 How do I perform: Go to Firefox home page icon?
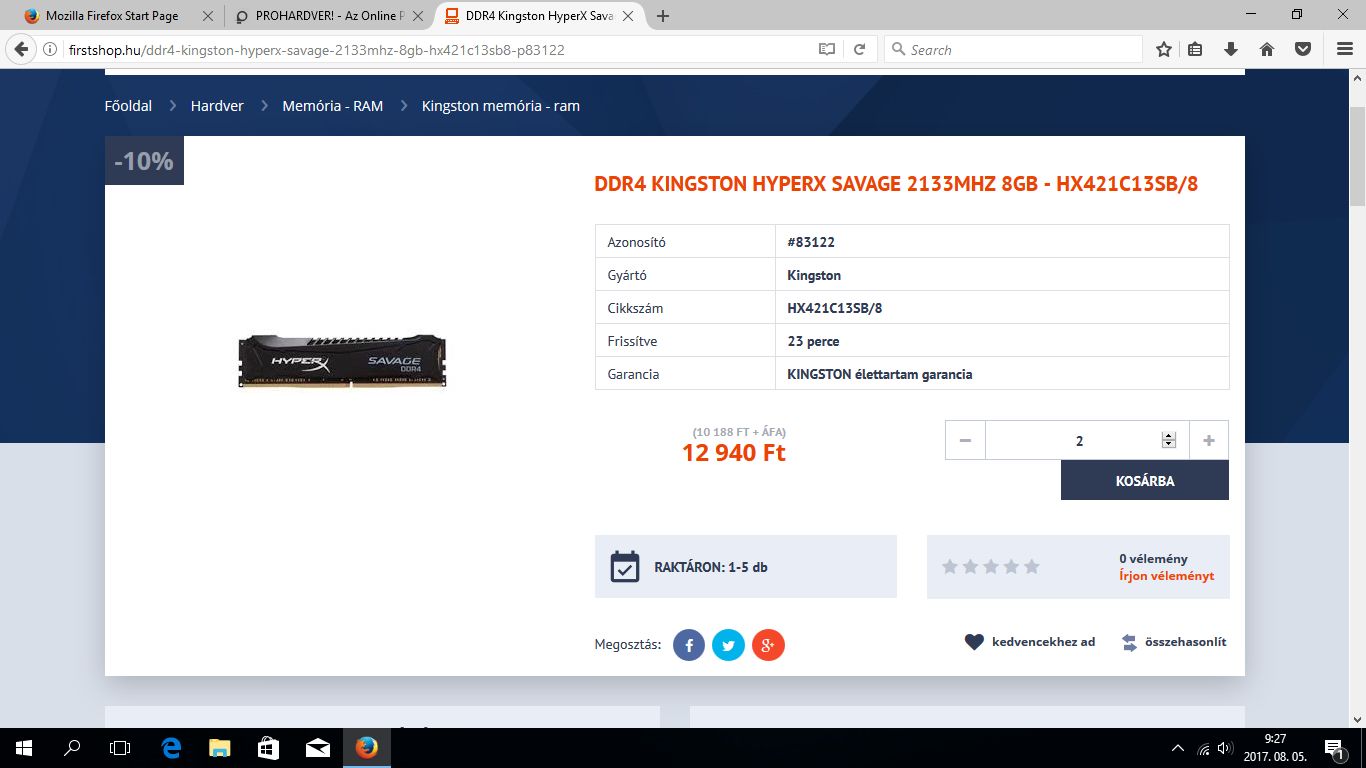pos(1267,49)
